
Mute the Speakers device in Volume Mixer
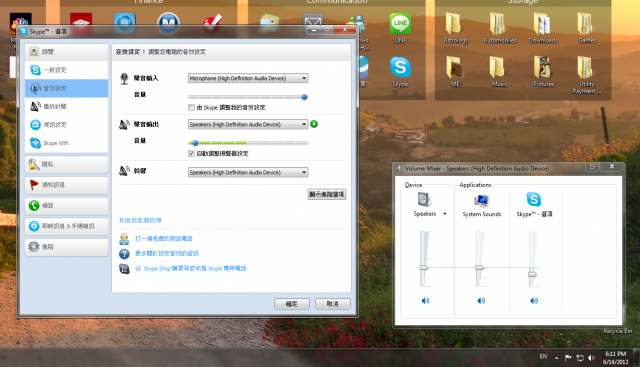click(x=425, y=300)
